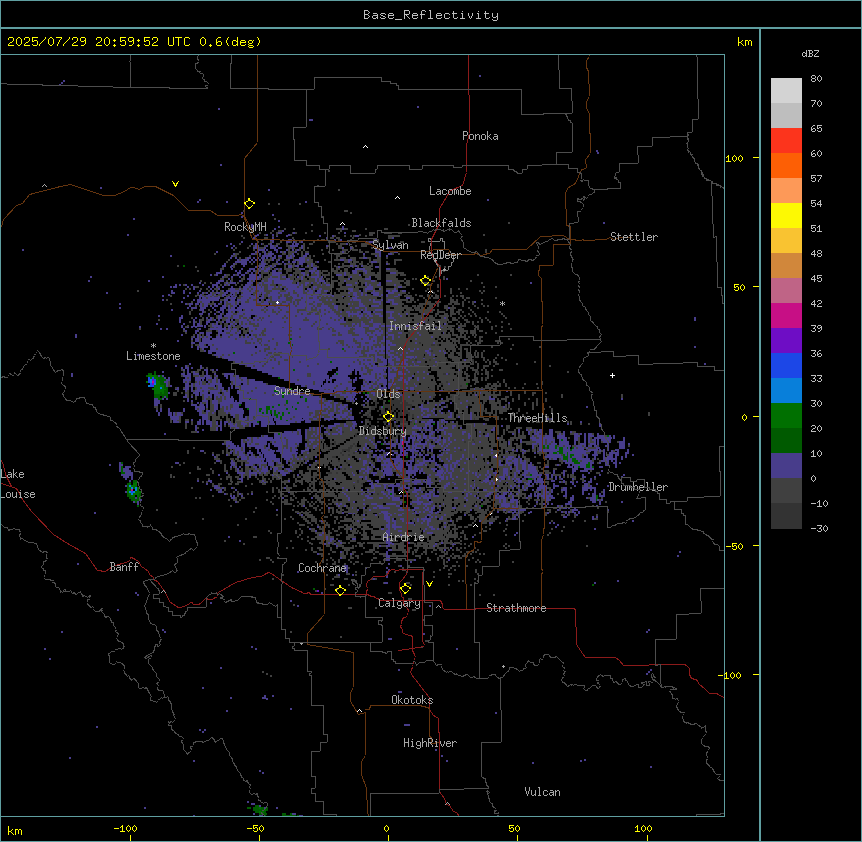Image resolution: width=862 pixels, height=842 pixels.
Task: Select the pink 42-45 dBZ legend swatch
Action: coord(786,291)
